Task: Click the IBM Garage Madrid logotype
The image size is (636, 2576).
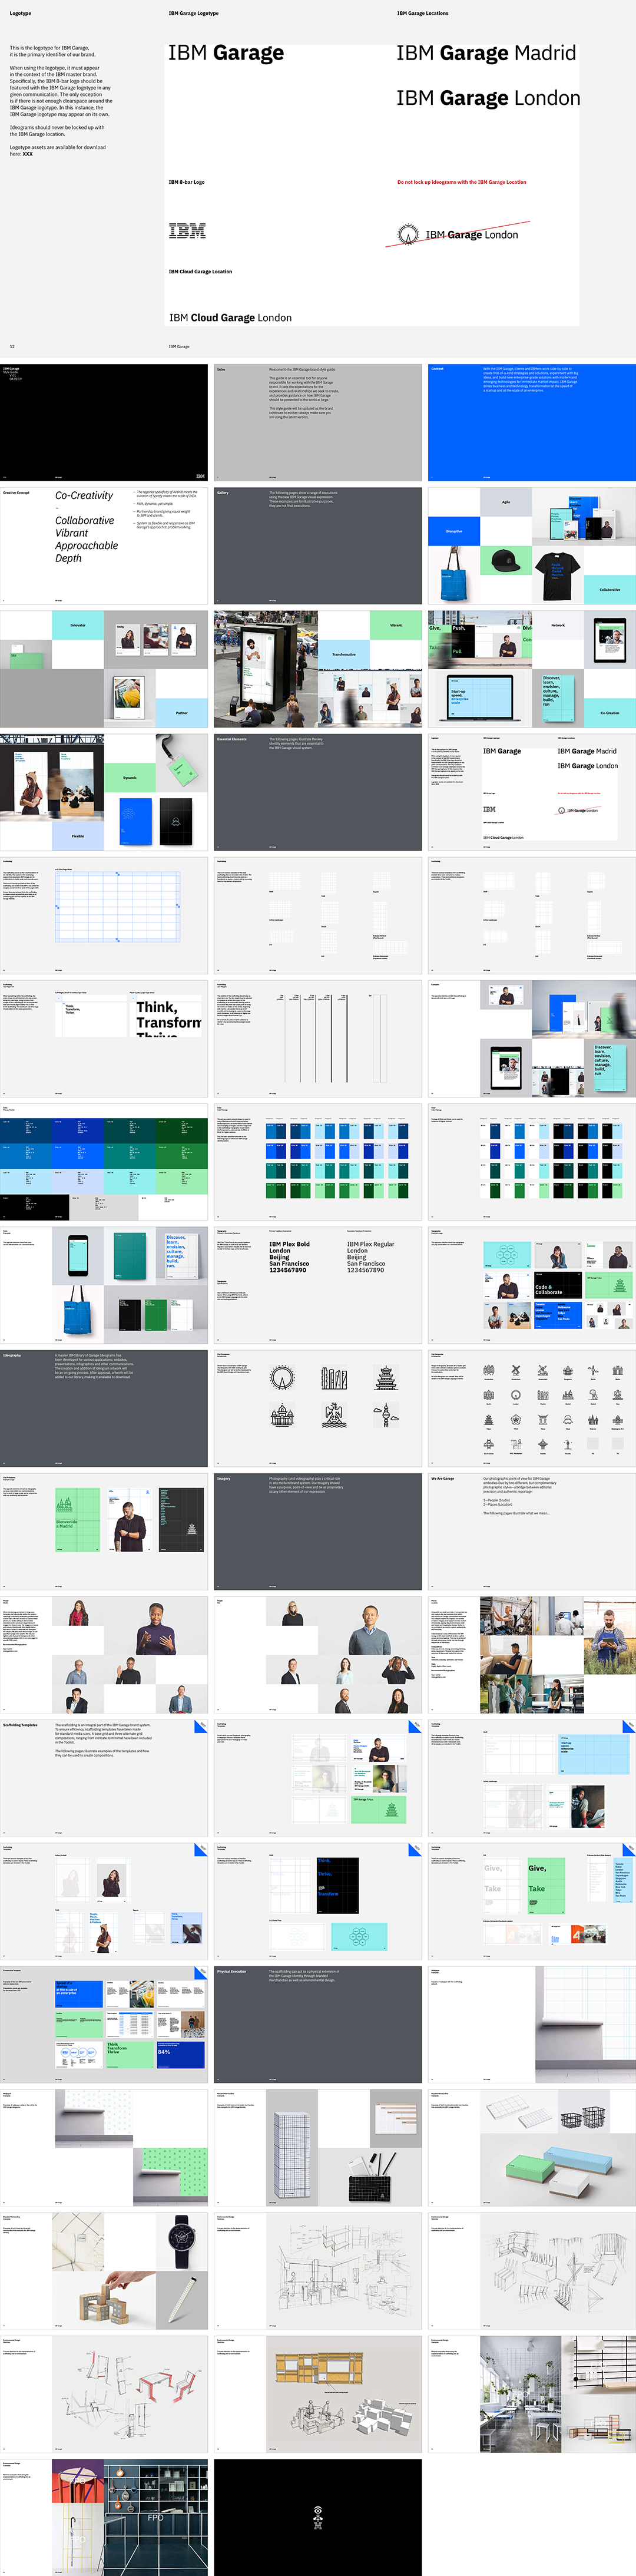Action: click(486, 53)
